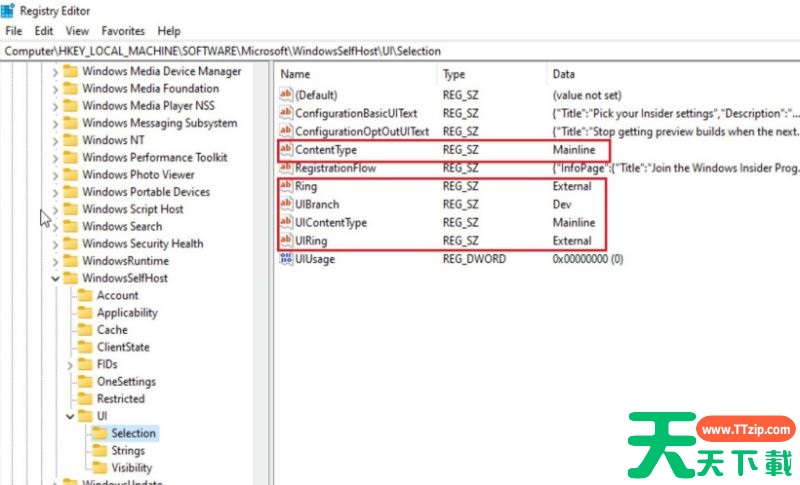
Task: Click the Restricted key folder icon
Action: coord(85,399)
